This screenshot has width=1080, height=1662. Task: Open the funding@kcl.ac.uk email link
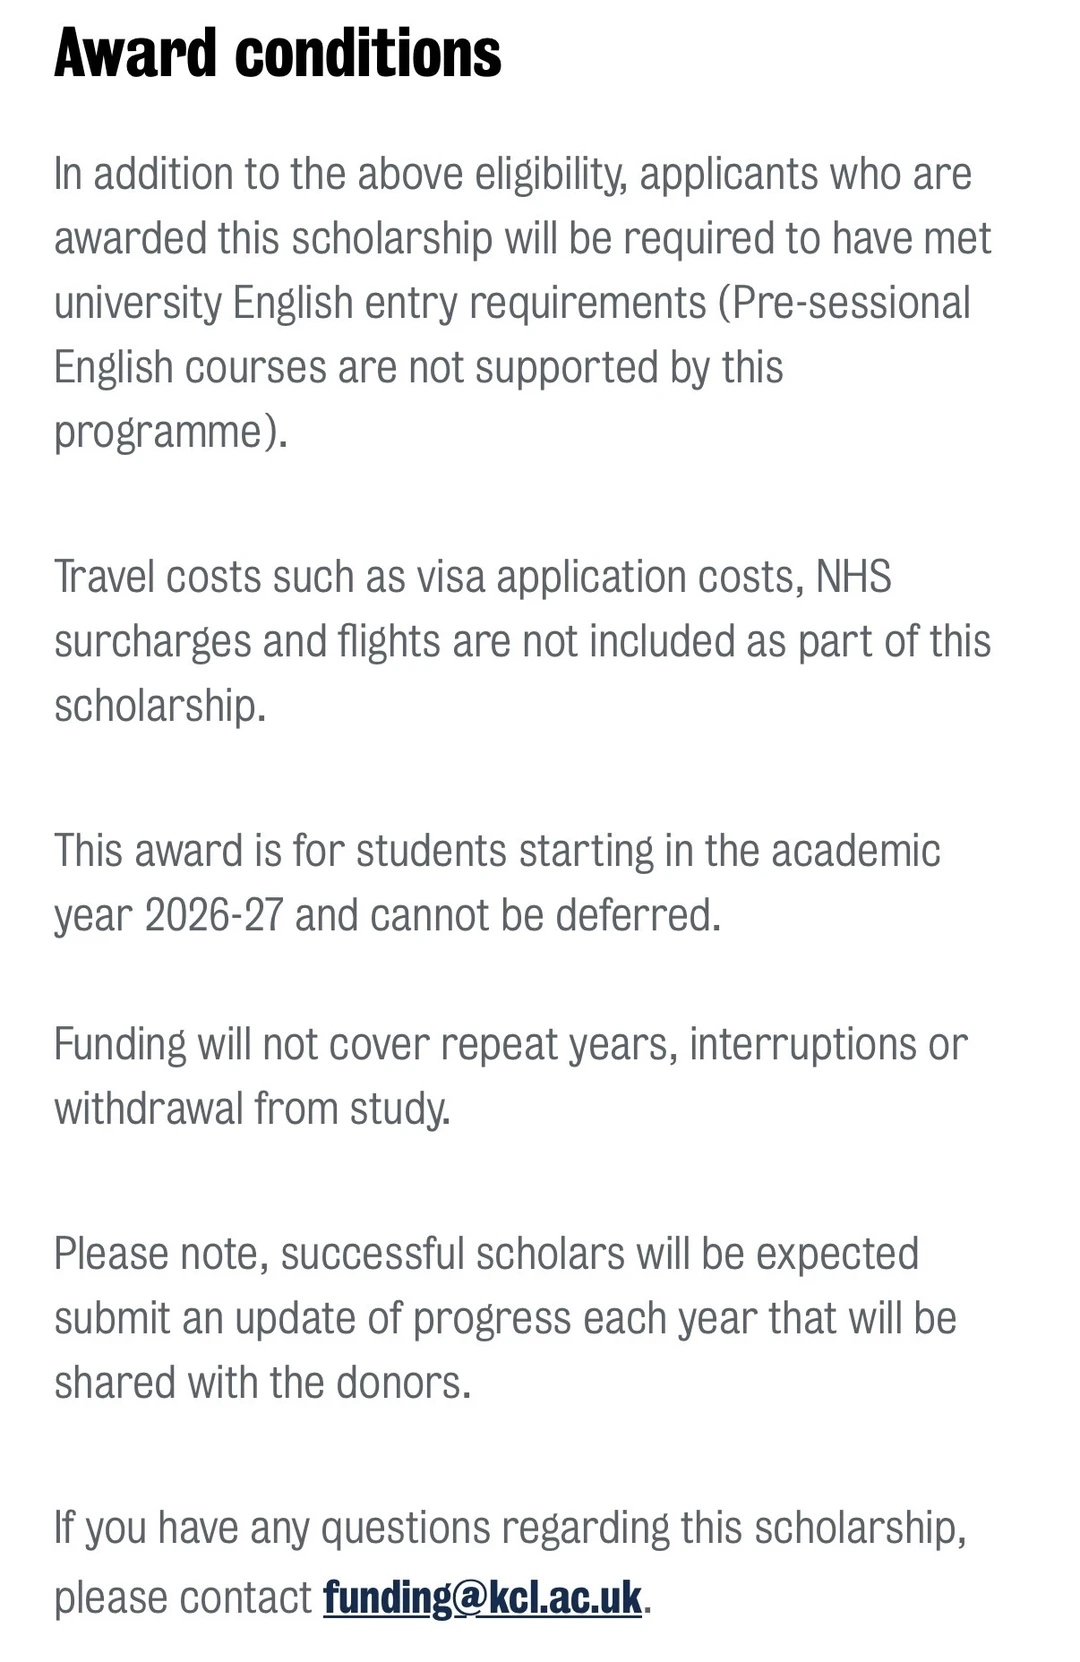click(482, 1597)
